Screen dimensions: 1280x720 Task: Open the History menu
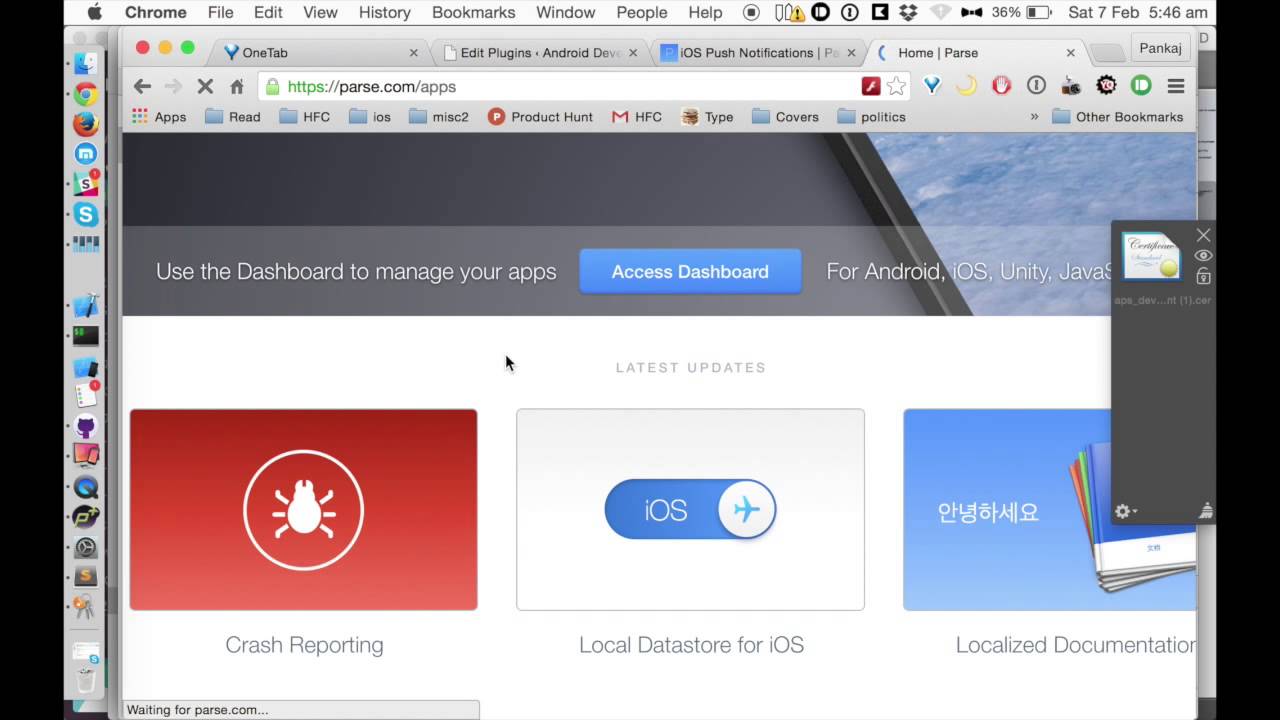pyautogui.click(x=384, y=12)
